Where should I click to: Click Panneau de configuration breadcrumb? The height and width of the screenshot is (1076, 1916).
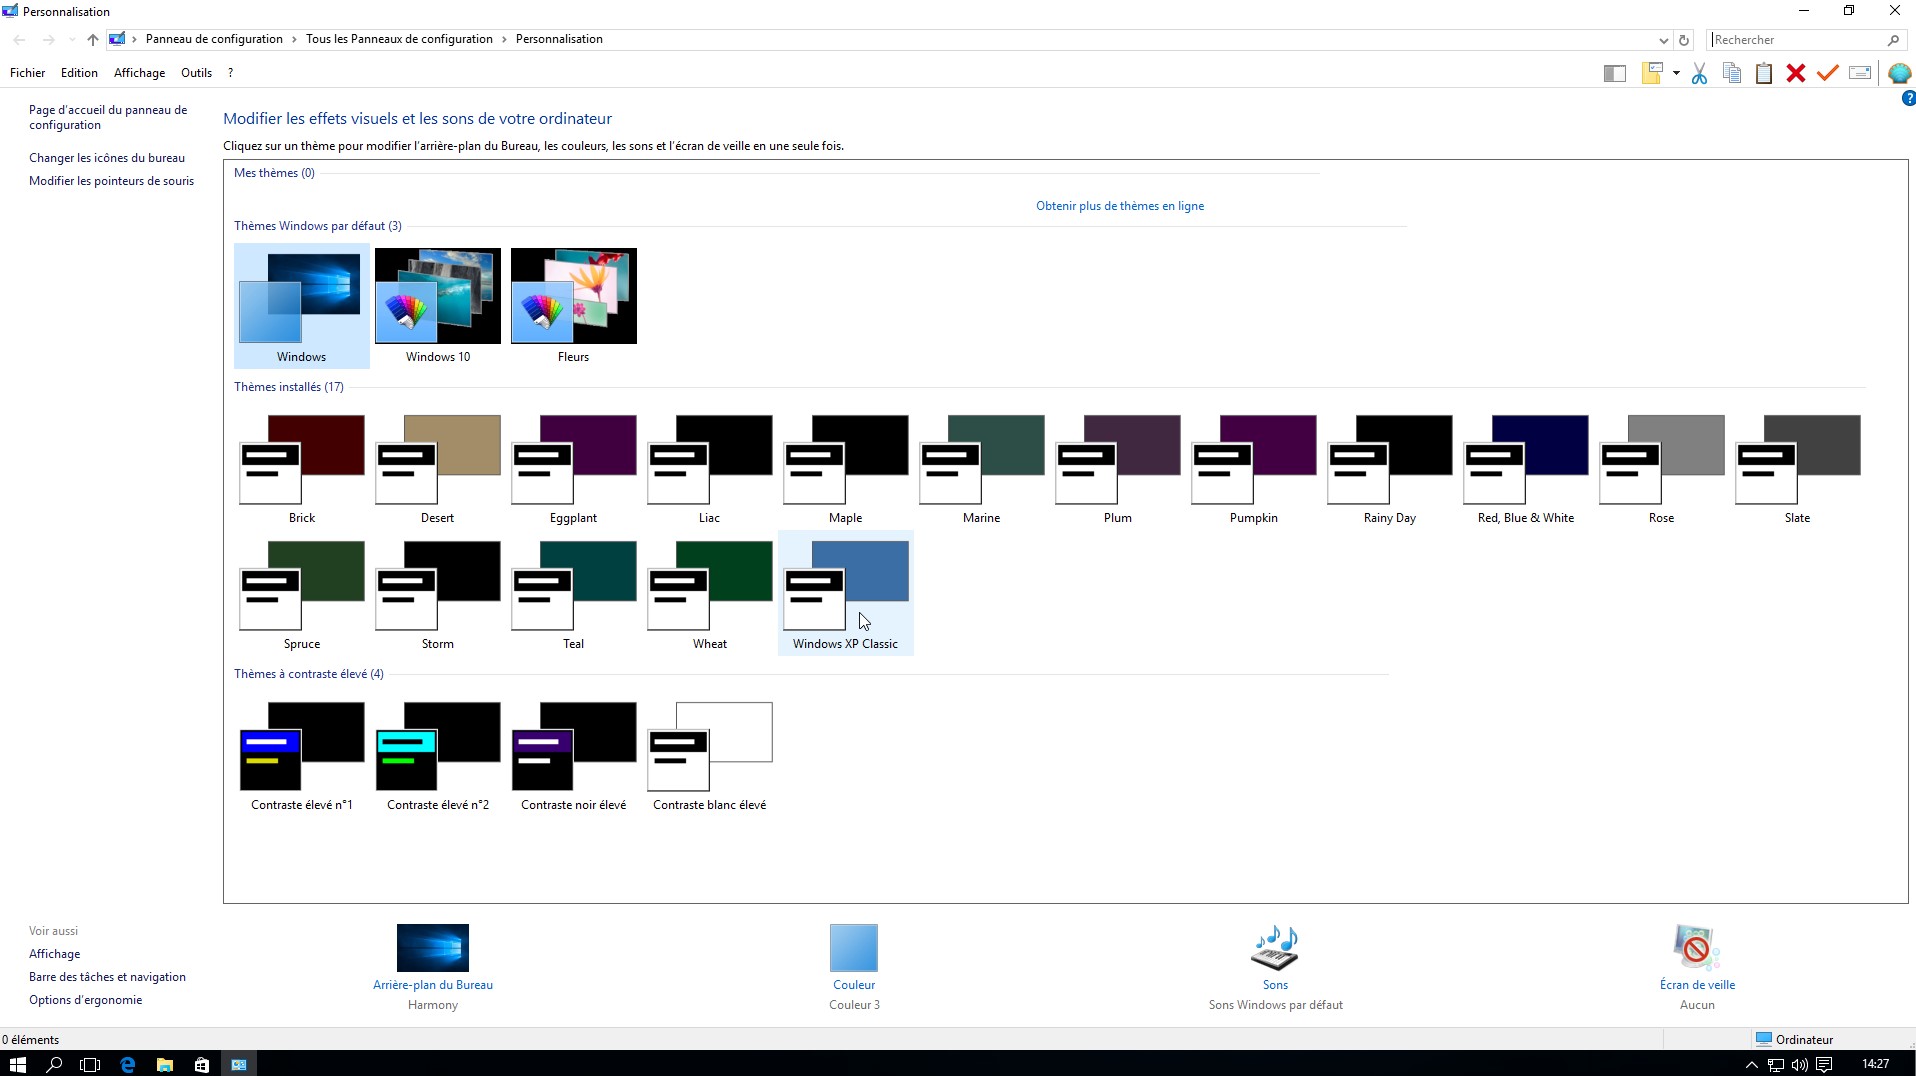pos(214,39)
